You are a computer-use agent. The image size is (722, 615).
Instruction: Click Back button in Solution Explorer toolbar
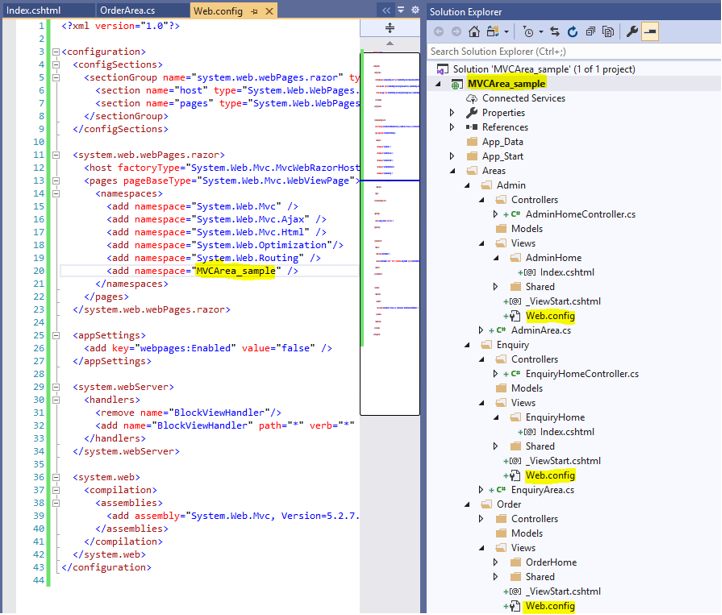439,31
